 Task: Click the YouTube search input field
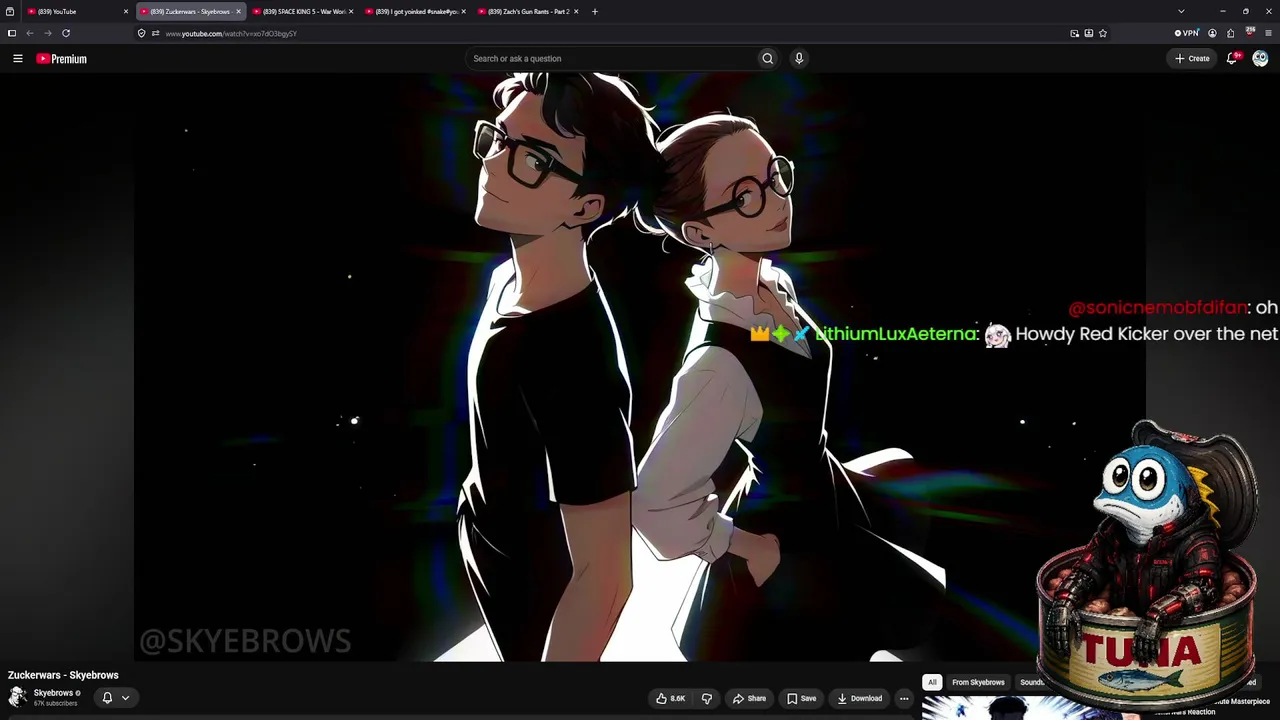[612, 58]
